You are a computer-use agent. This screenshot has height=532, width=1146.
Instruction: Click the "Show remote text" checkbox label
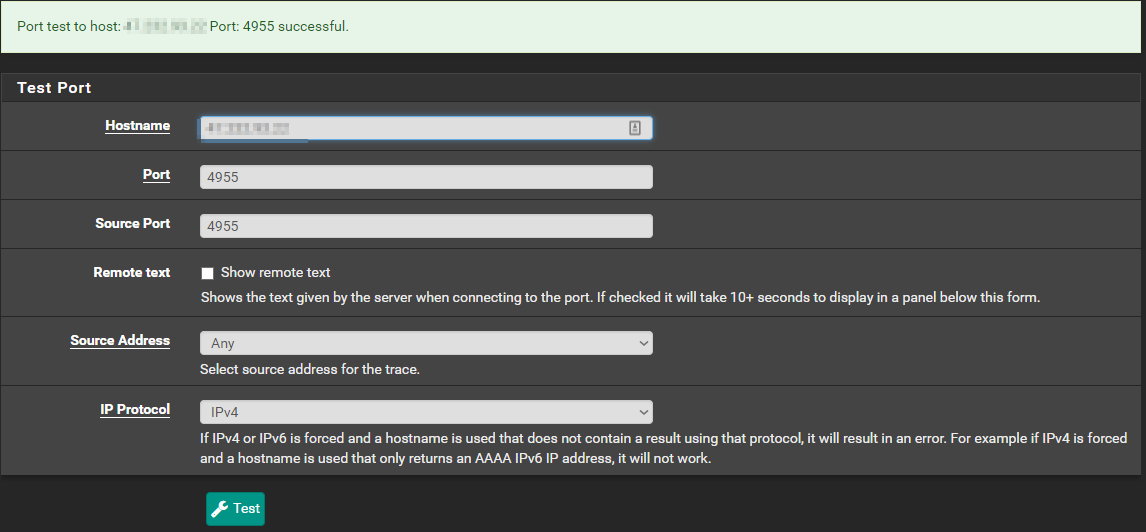pos(275,272)
